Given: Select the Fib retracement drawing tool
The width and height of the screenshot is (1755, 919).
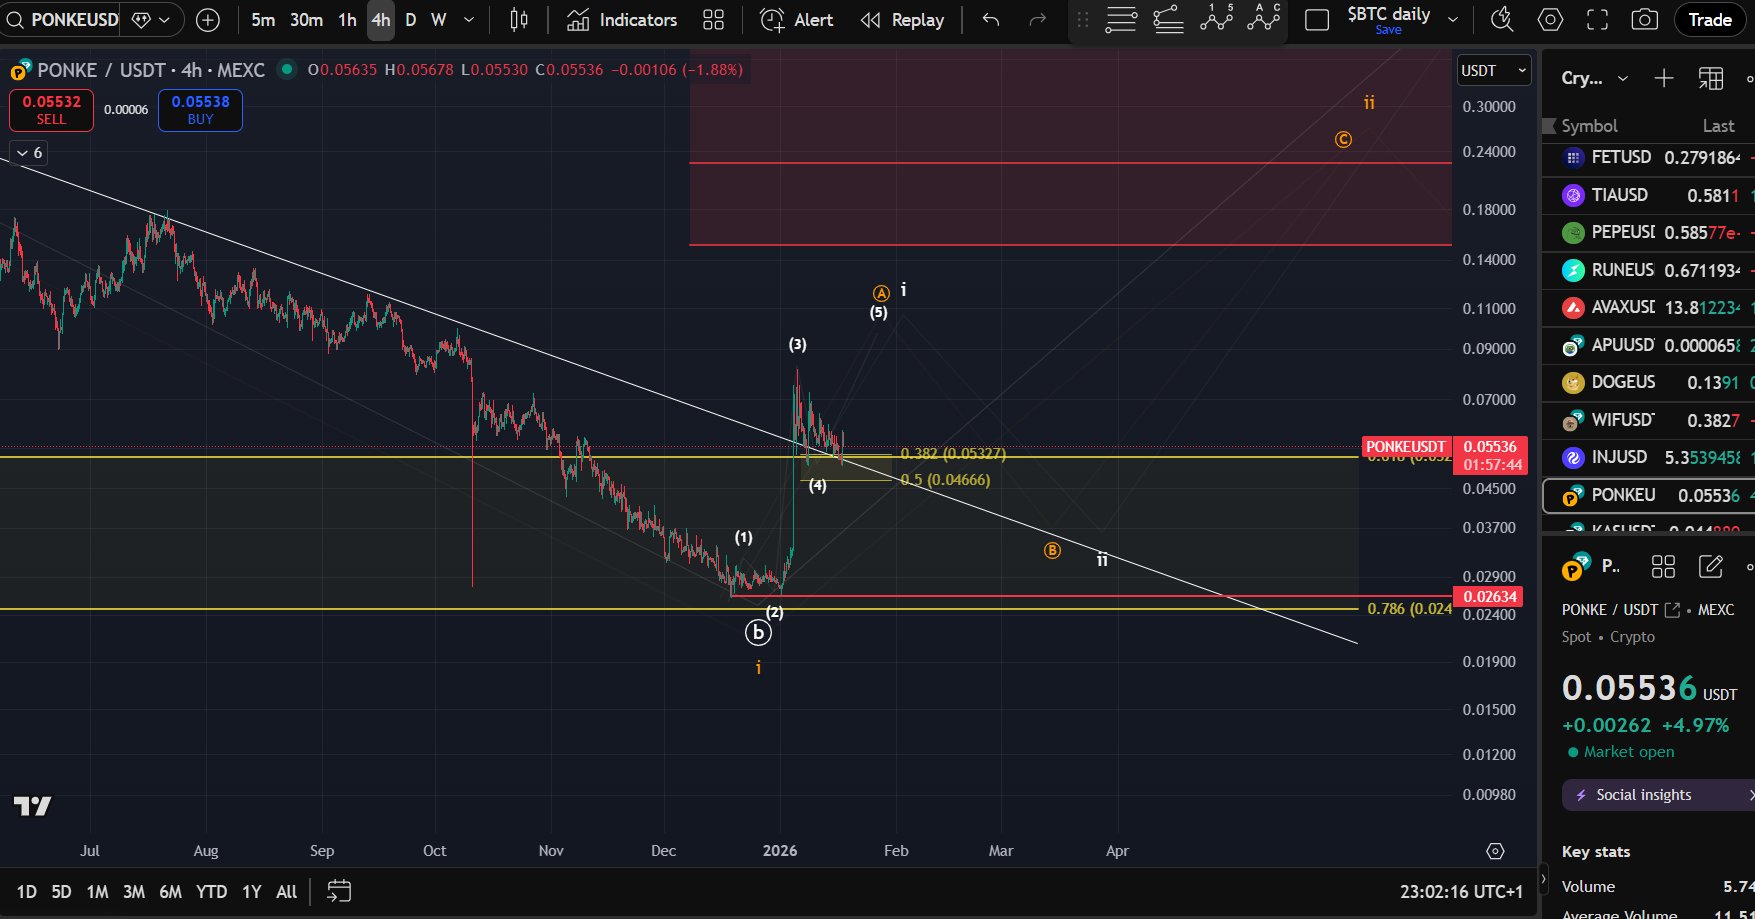Looking at the screenshot, I should [1121, 20].
